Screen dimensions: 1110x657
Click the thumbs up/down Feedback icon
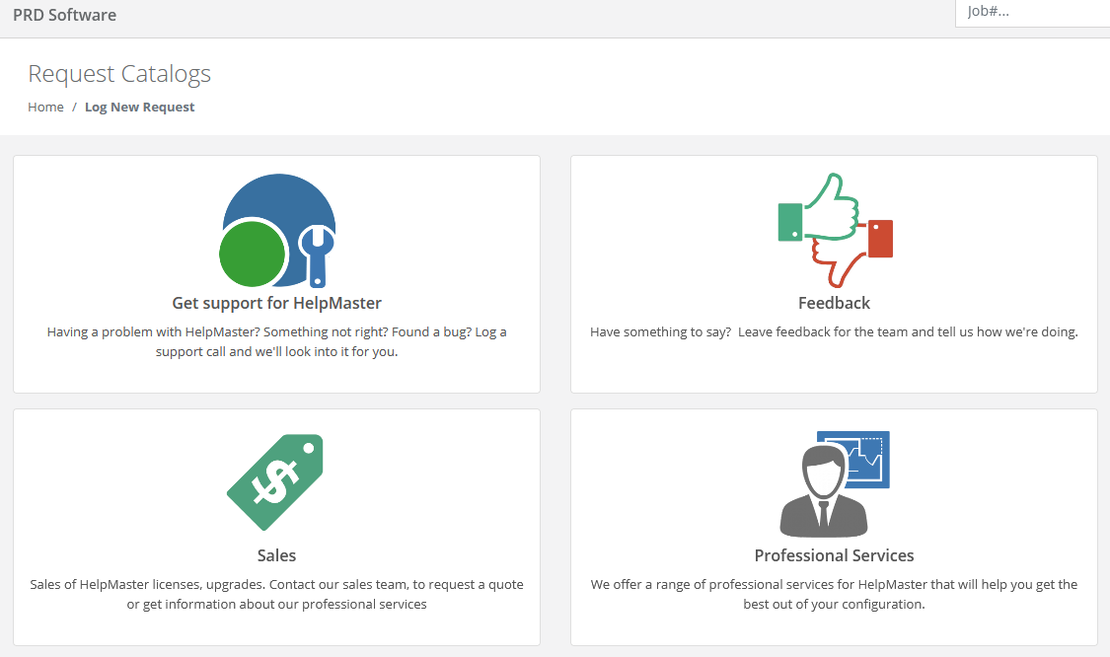click(x=835, y=230)
